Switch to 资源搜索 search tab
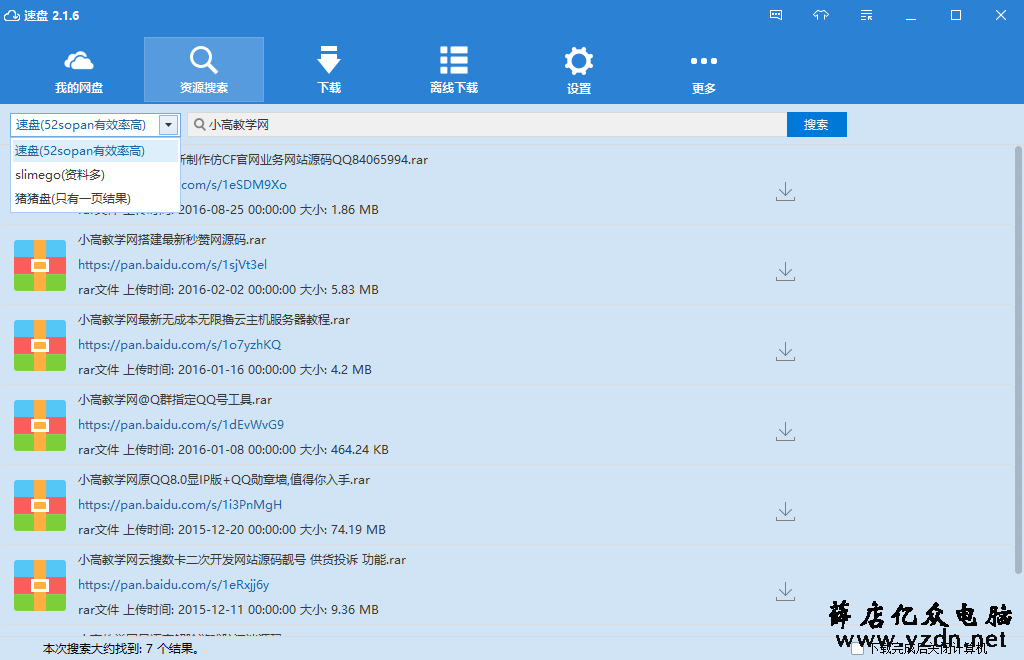The image size is (1024, 660). coord(204,70)
